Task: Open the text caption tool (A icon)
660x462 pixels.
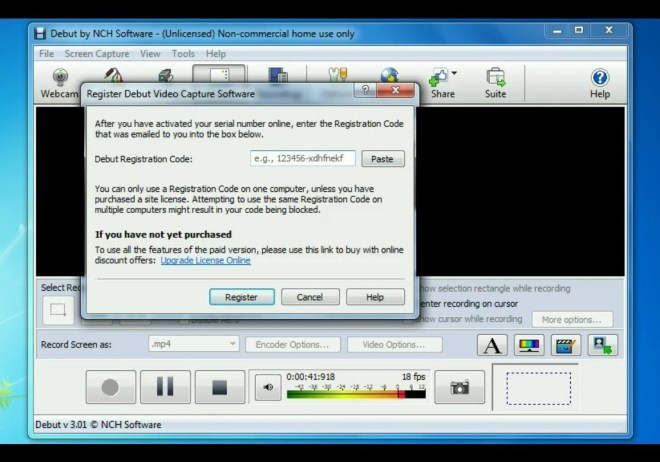Action: click(492, 345)
